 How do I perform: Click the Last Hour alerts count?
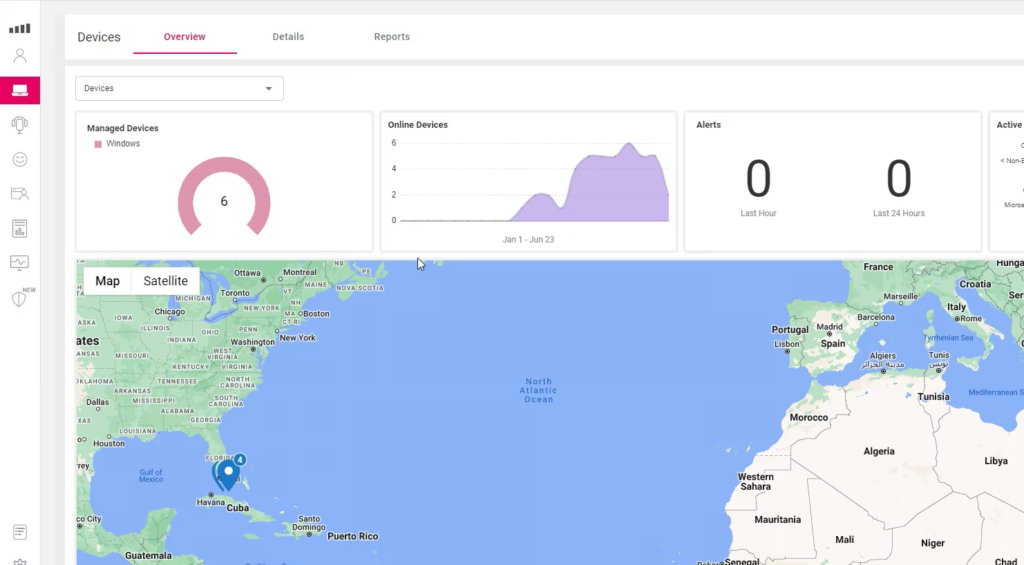(x=758, y=180)
